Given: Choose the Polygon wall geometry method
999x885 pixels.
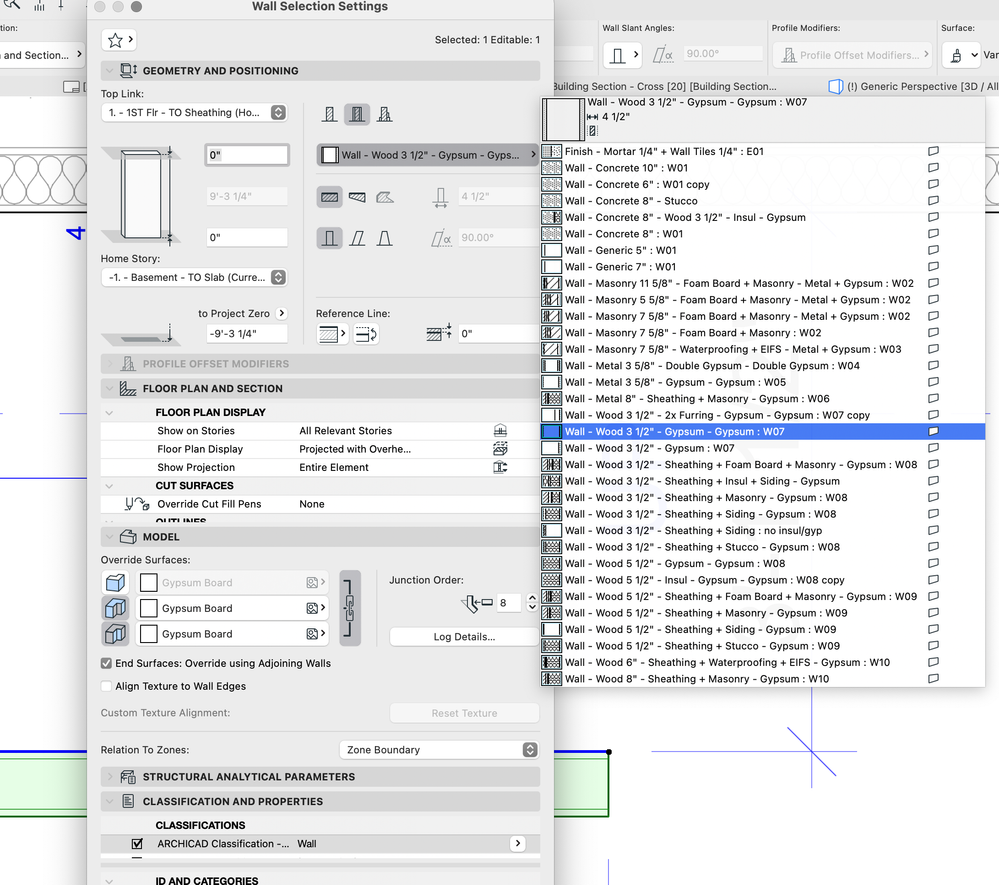Looking at the screenshot, I should click(385, 197).
